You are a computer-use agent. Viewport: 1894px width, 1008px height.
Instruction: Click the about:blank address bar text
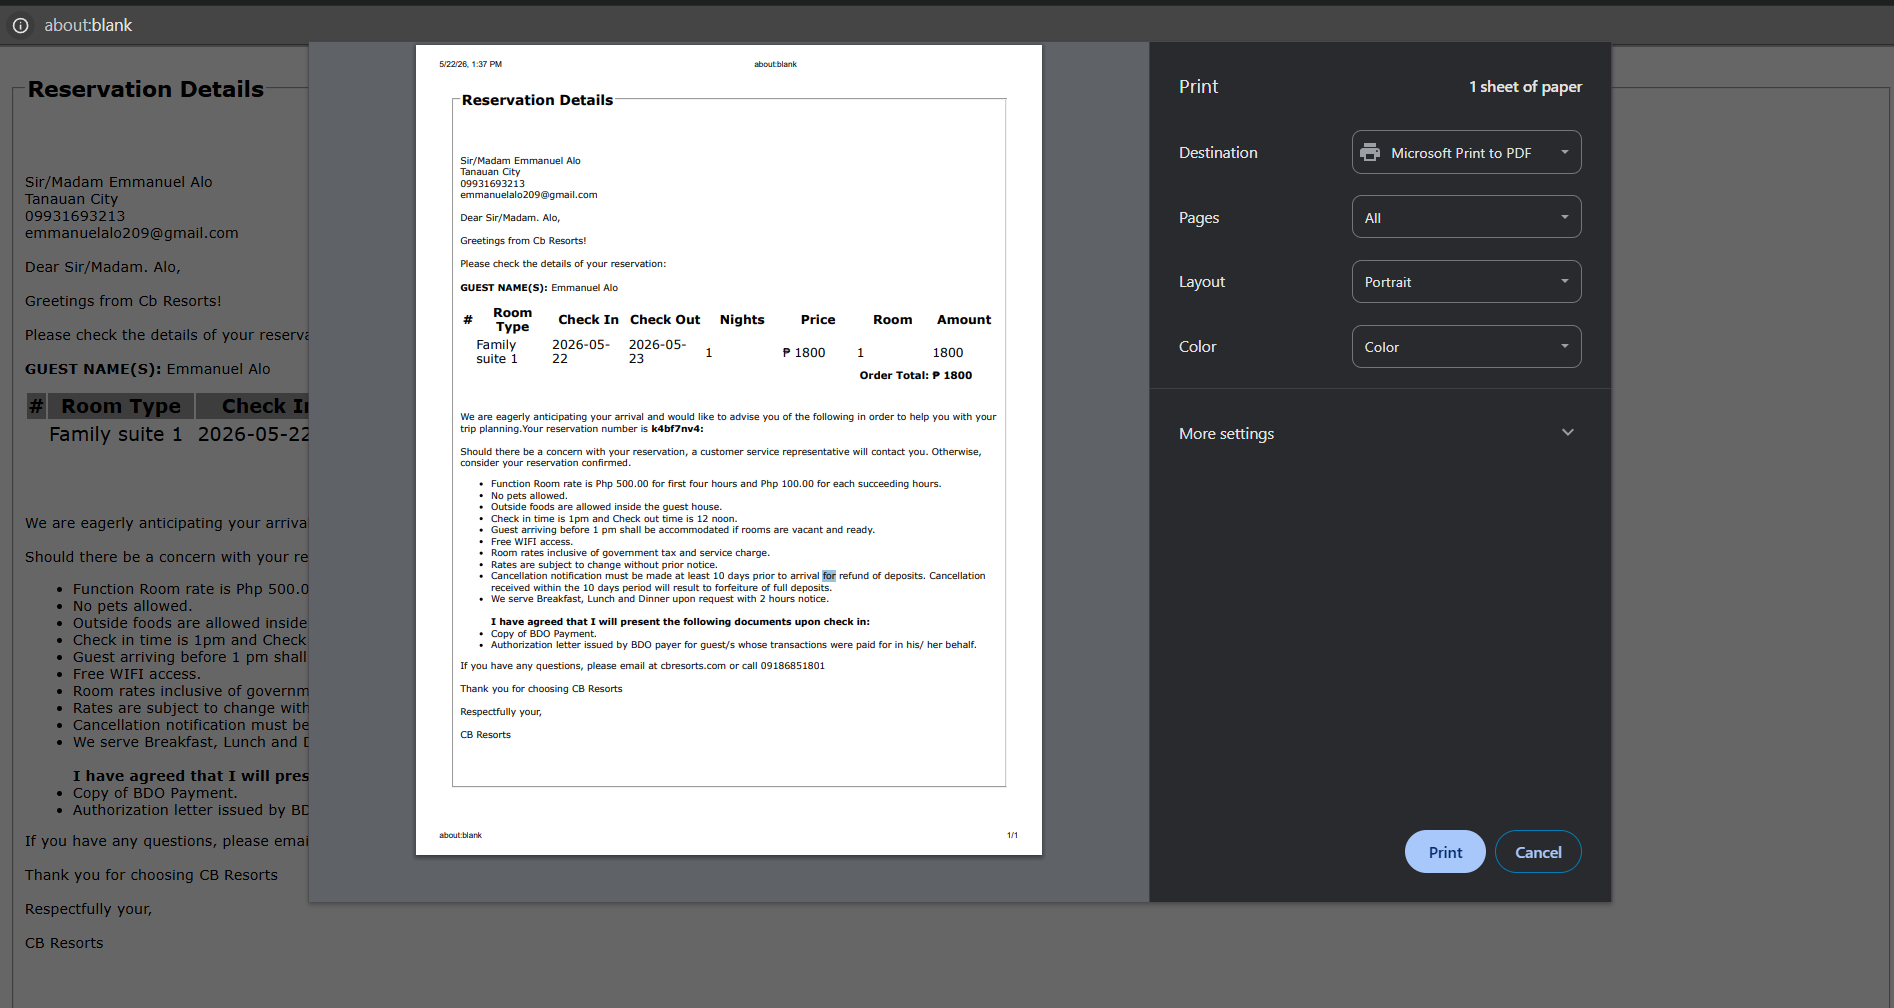(88, 25)
